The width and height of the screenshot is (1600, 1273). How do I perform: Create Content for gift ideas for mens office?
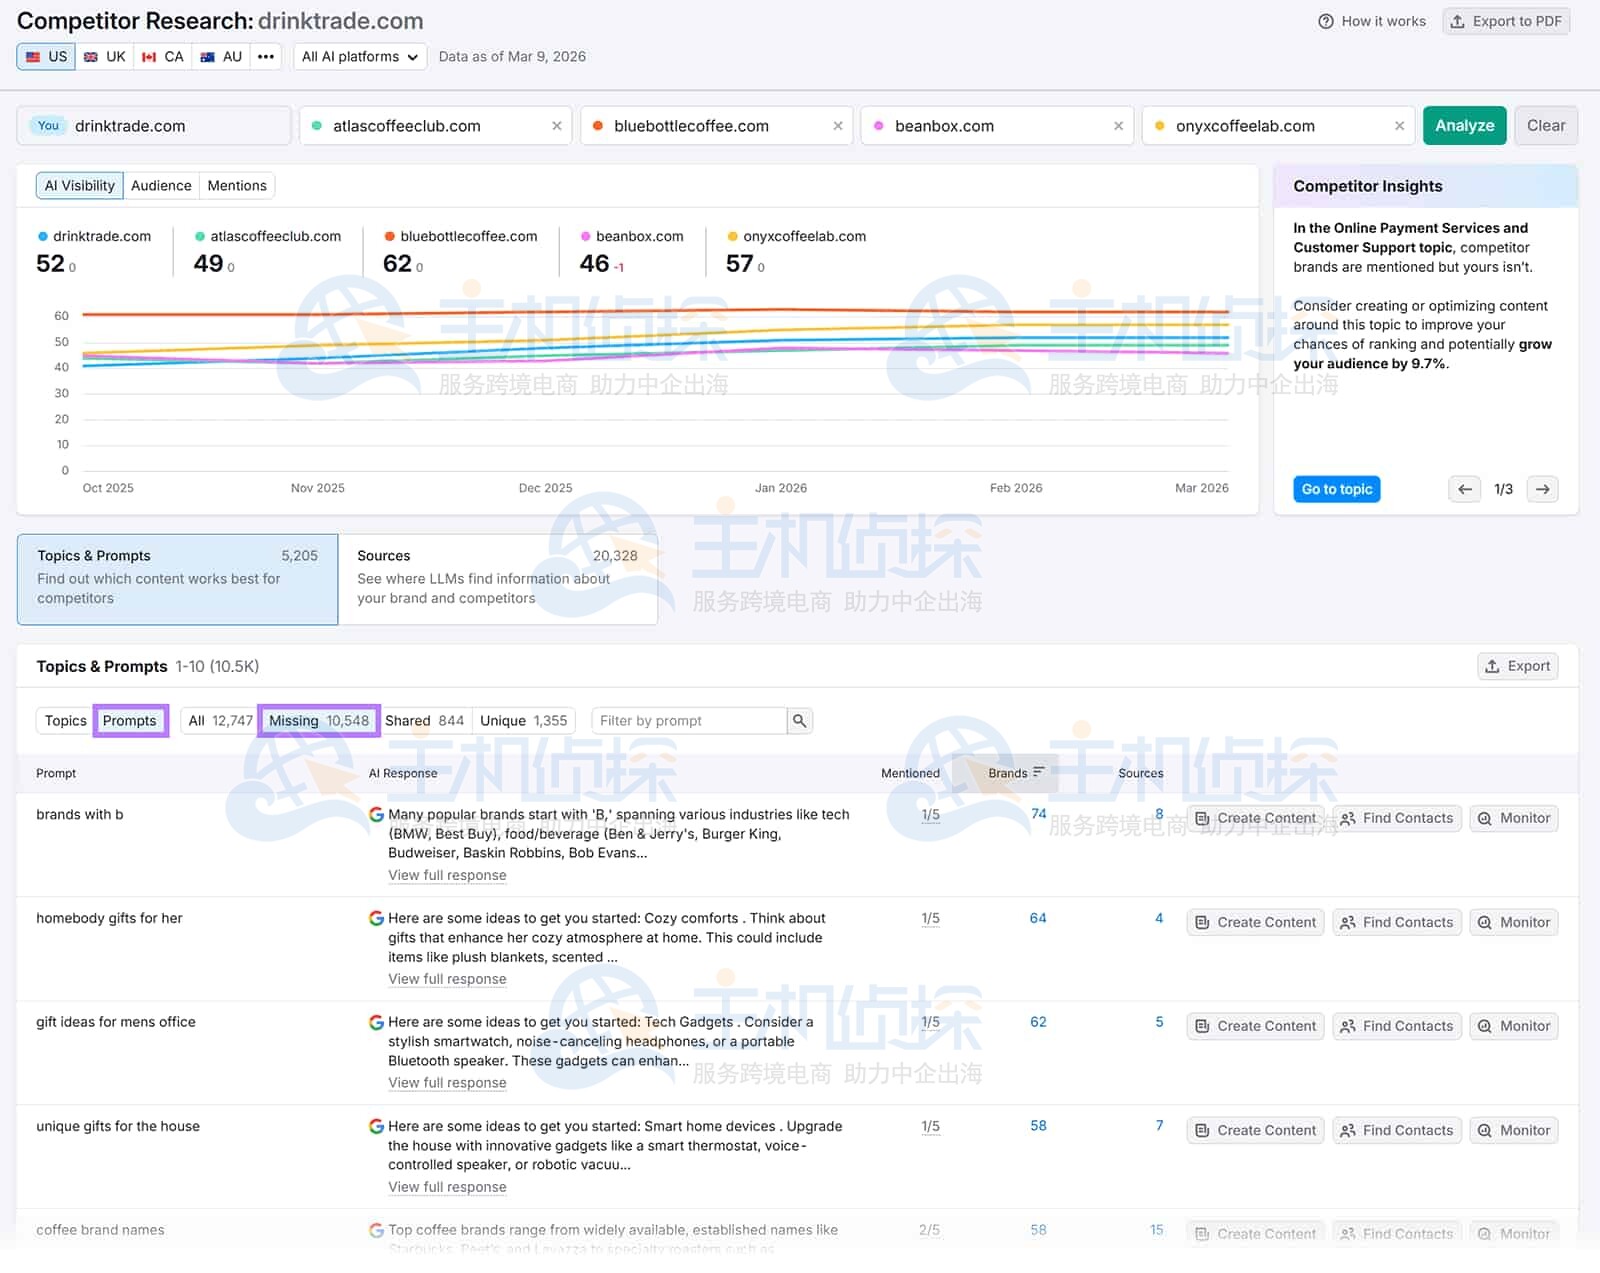[1255, 1026]
